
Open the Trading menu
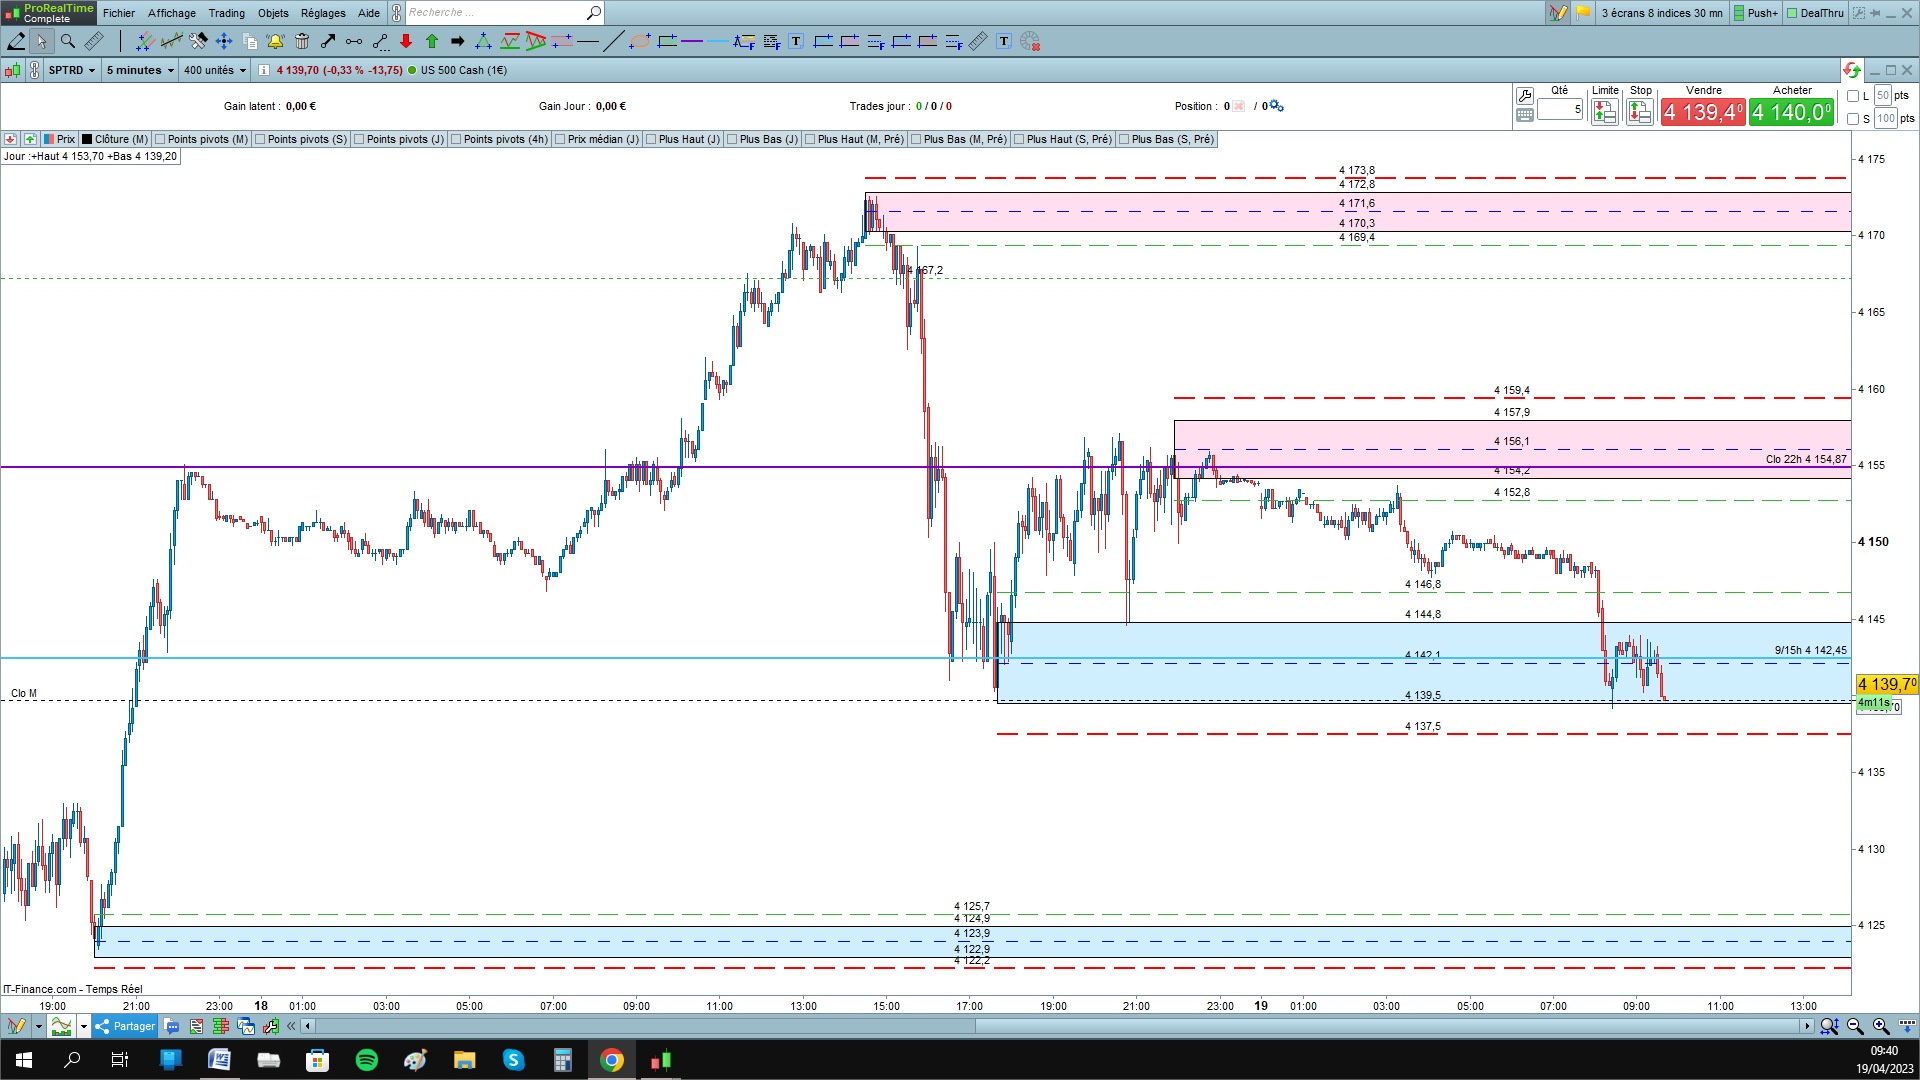(x=226, y=13)
